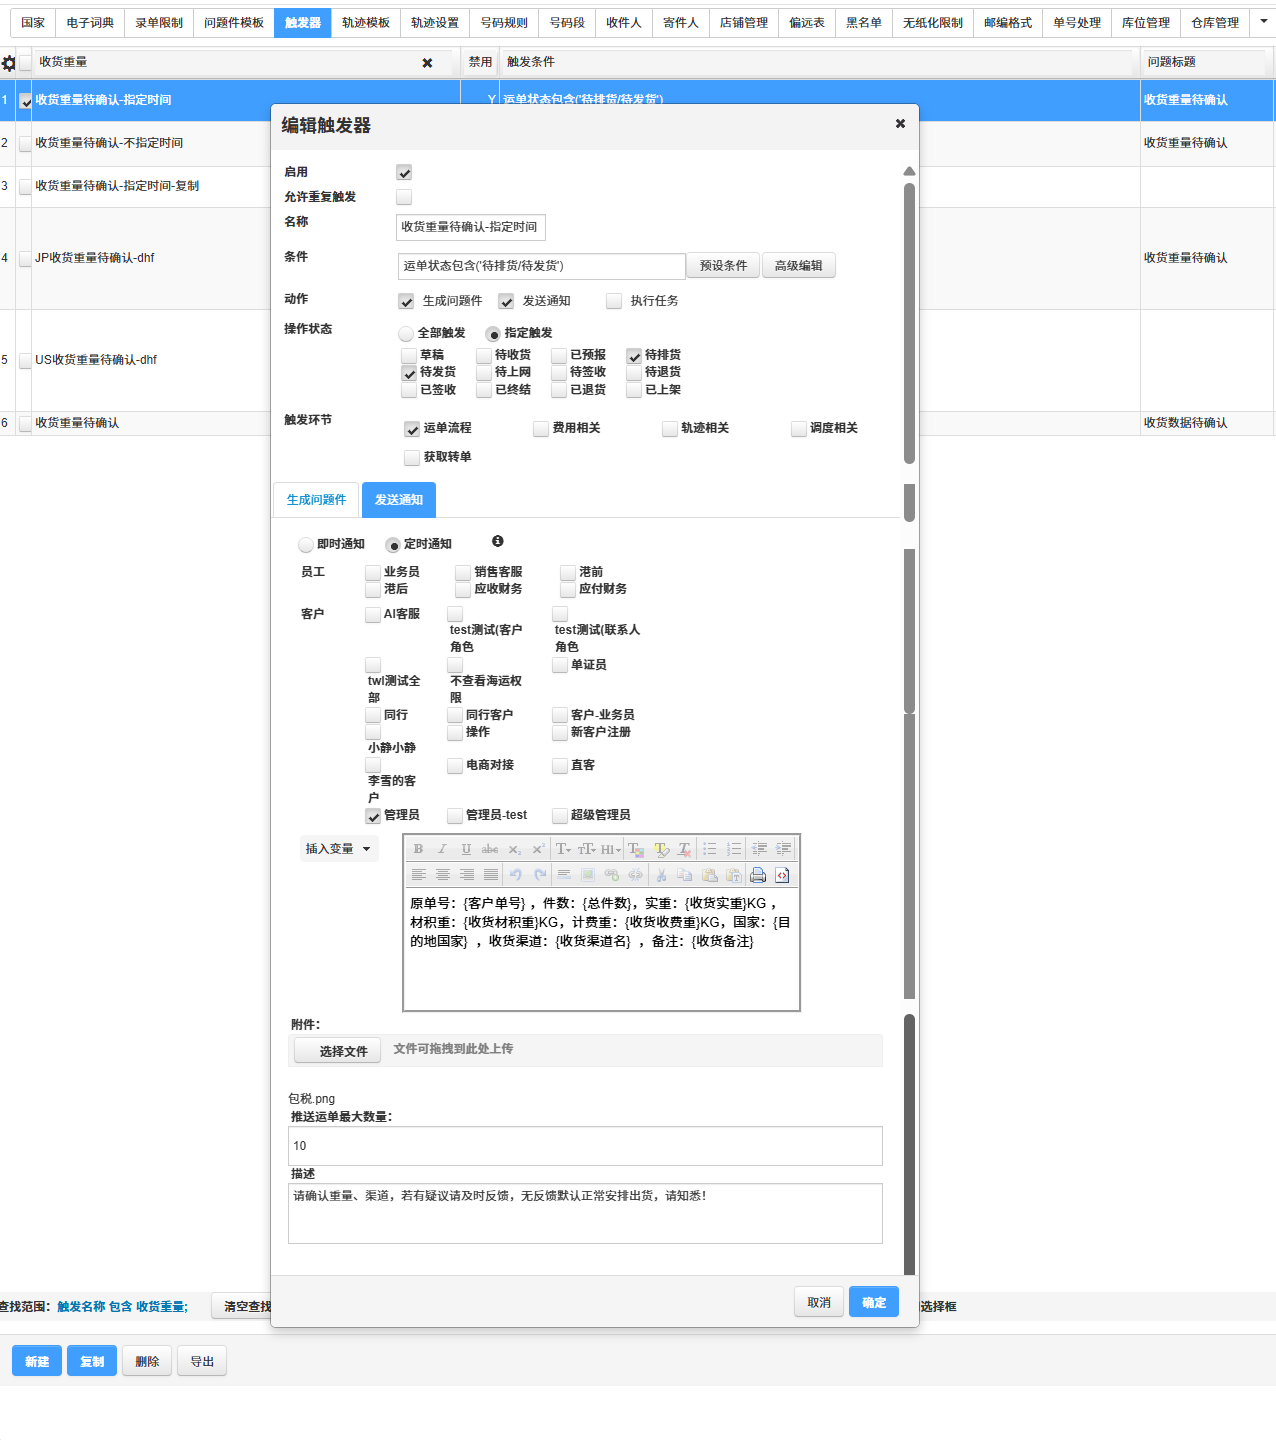Open the 插入变量 dropdown
1276x1440 pixels.
tap(338, 849)
